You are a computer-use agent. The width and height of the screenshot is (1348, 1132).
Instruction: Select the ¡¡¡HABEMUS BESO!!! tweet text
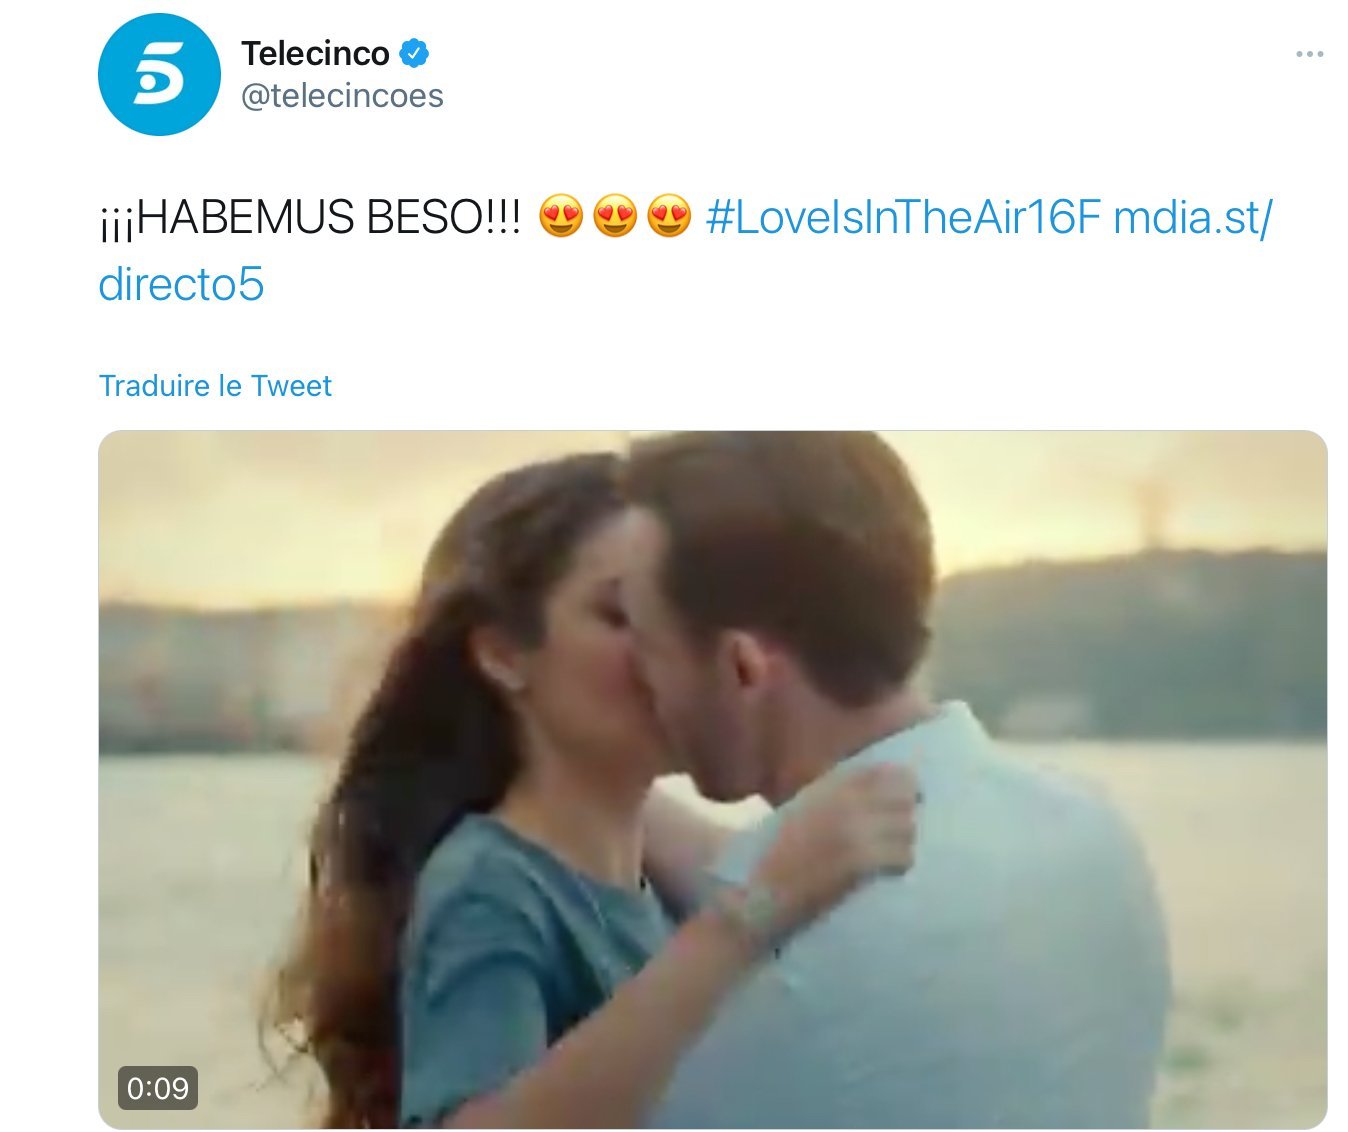tap(310, 217)
